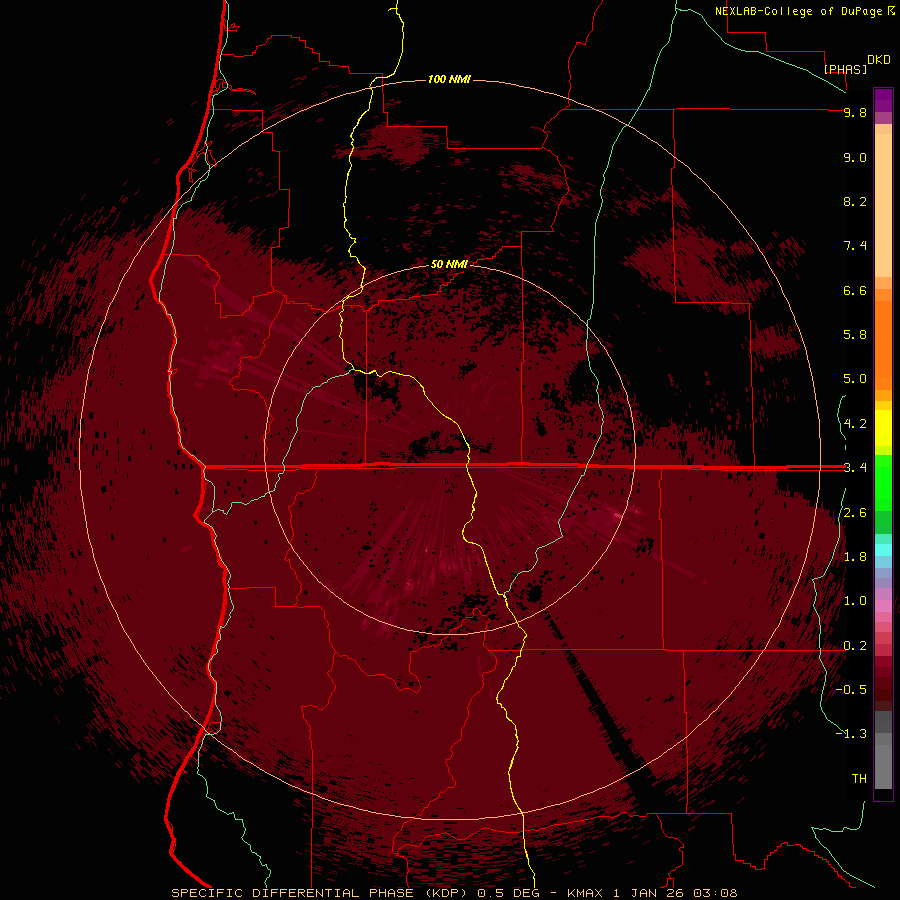Screen dimensions: 900x900
Task: Click the 9.0 legend value
Action: click(x=855, y=157)
